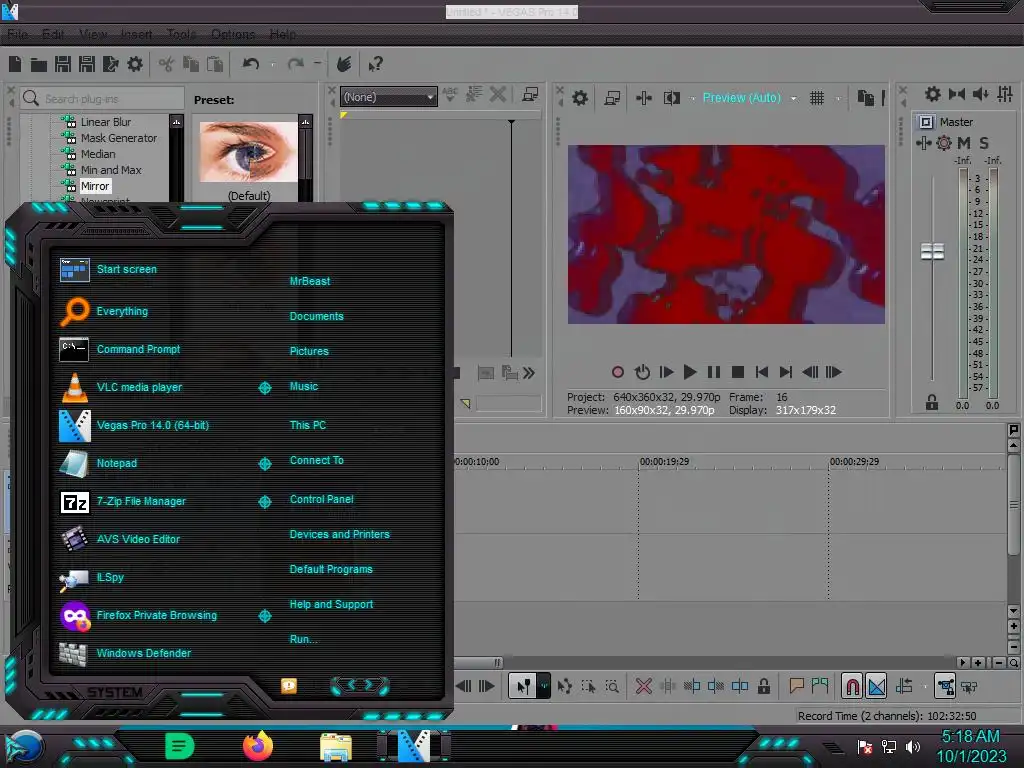The image size is (1024, 768).
Task: Insert a region using green flags icon
Action: (820, 686)
